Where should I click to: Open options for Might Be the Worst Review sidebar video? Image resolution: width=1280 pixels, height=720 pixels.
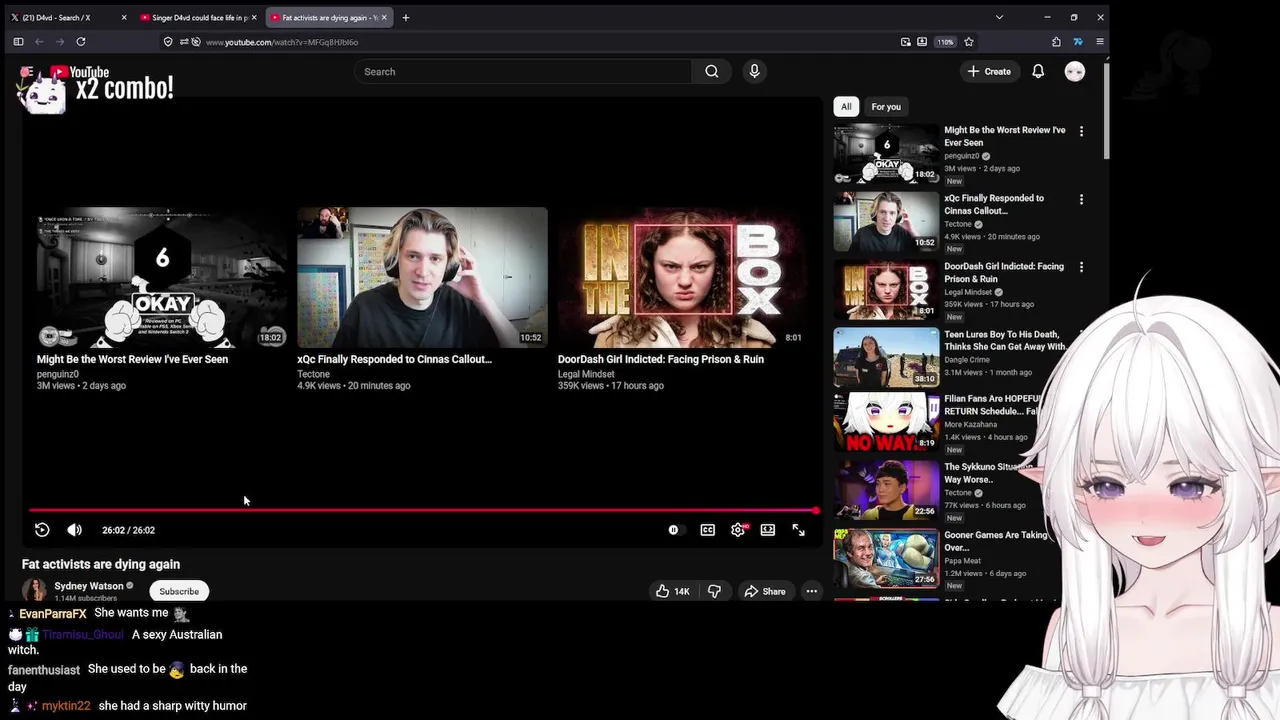1081,131
